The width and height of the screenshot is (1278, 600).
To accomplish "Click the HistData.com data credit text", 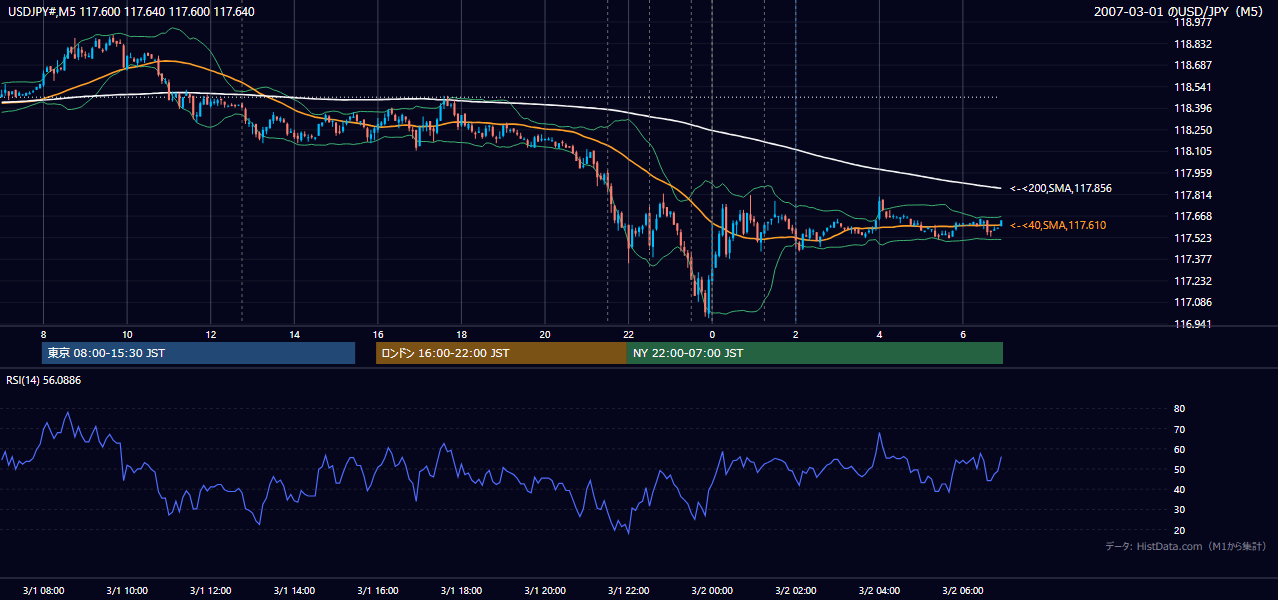I will click(1186, 546).
